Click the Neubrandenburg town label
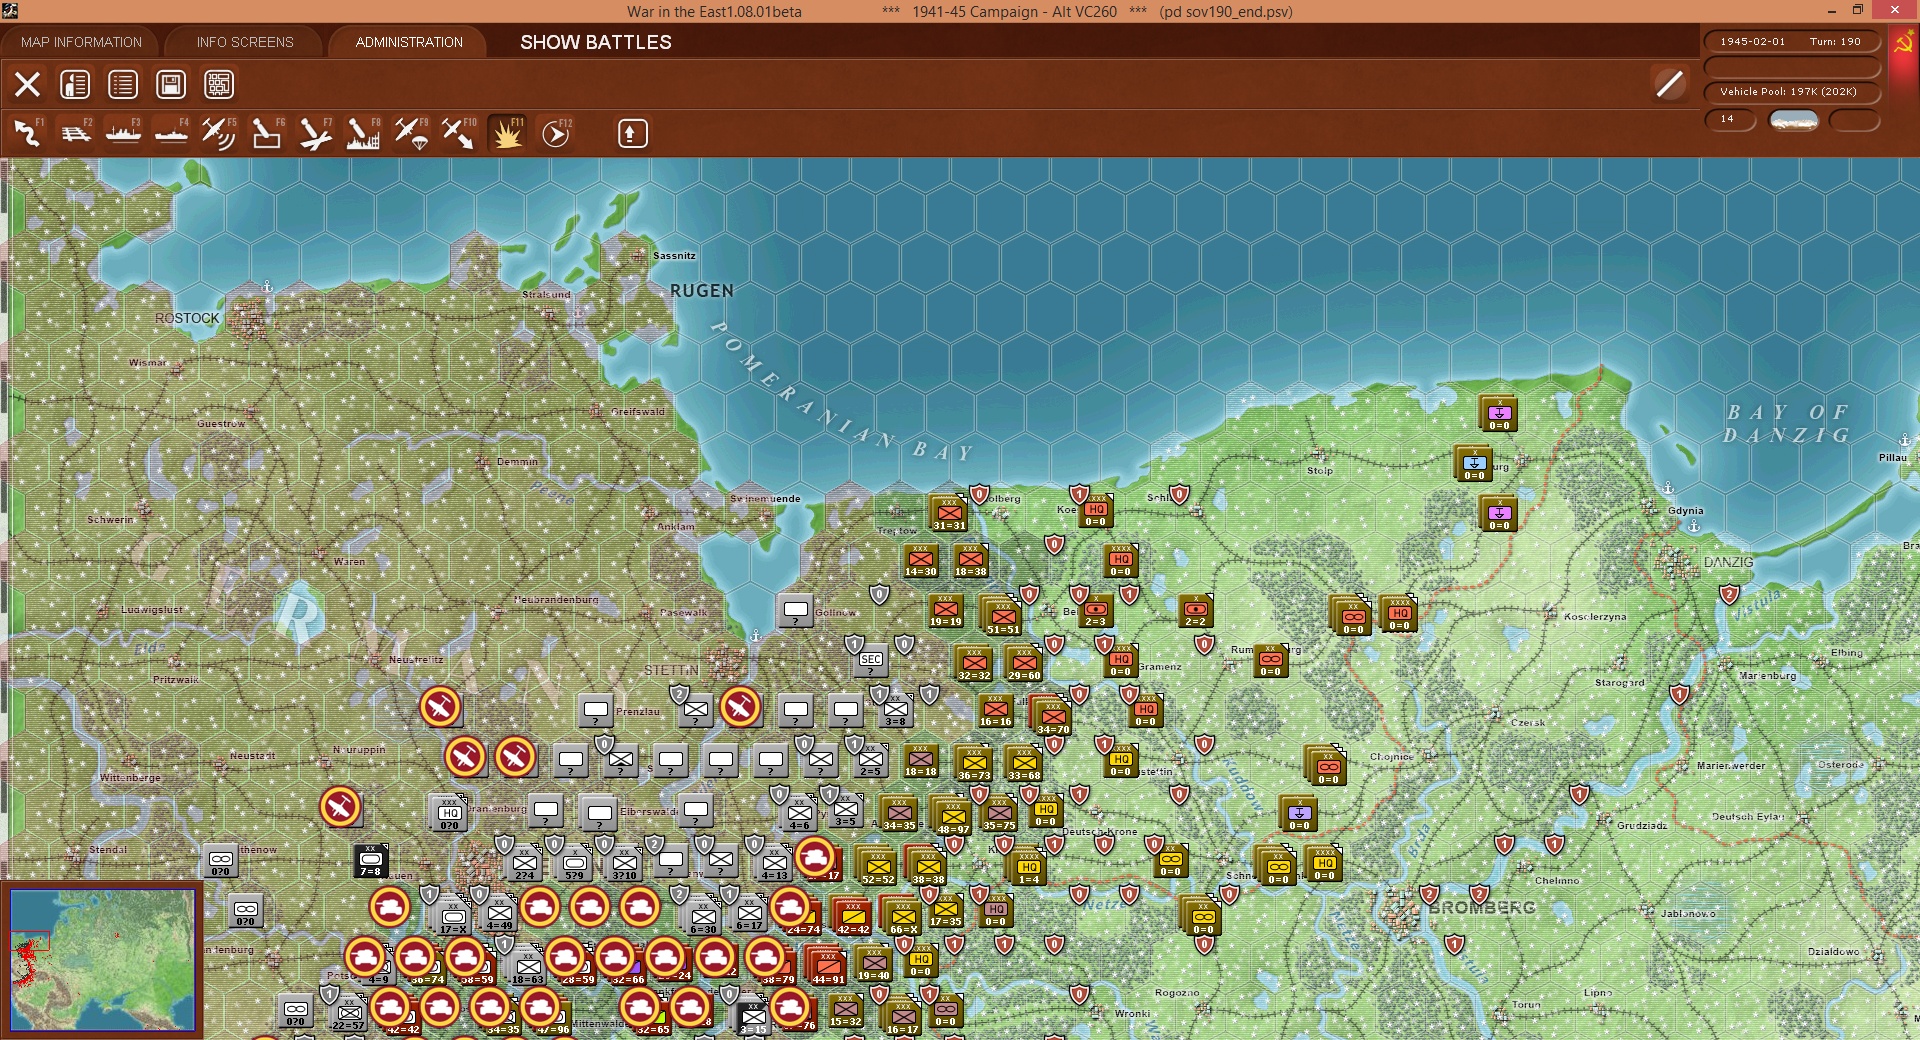 (556, 600)
